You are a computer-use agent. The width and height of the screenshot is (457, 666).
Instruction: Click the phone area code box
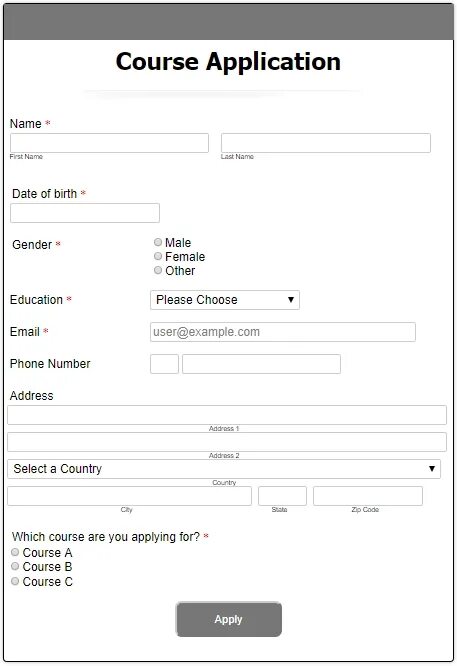click(164, 364)
